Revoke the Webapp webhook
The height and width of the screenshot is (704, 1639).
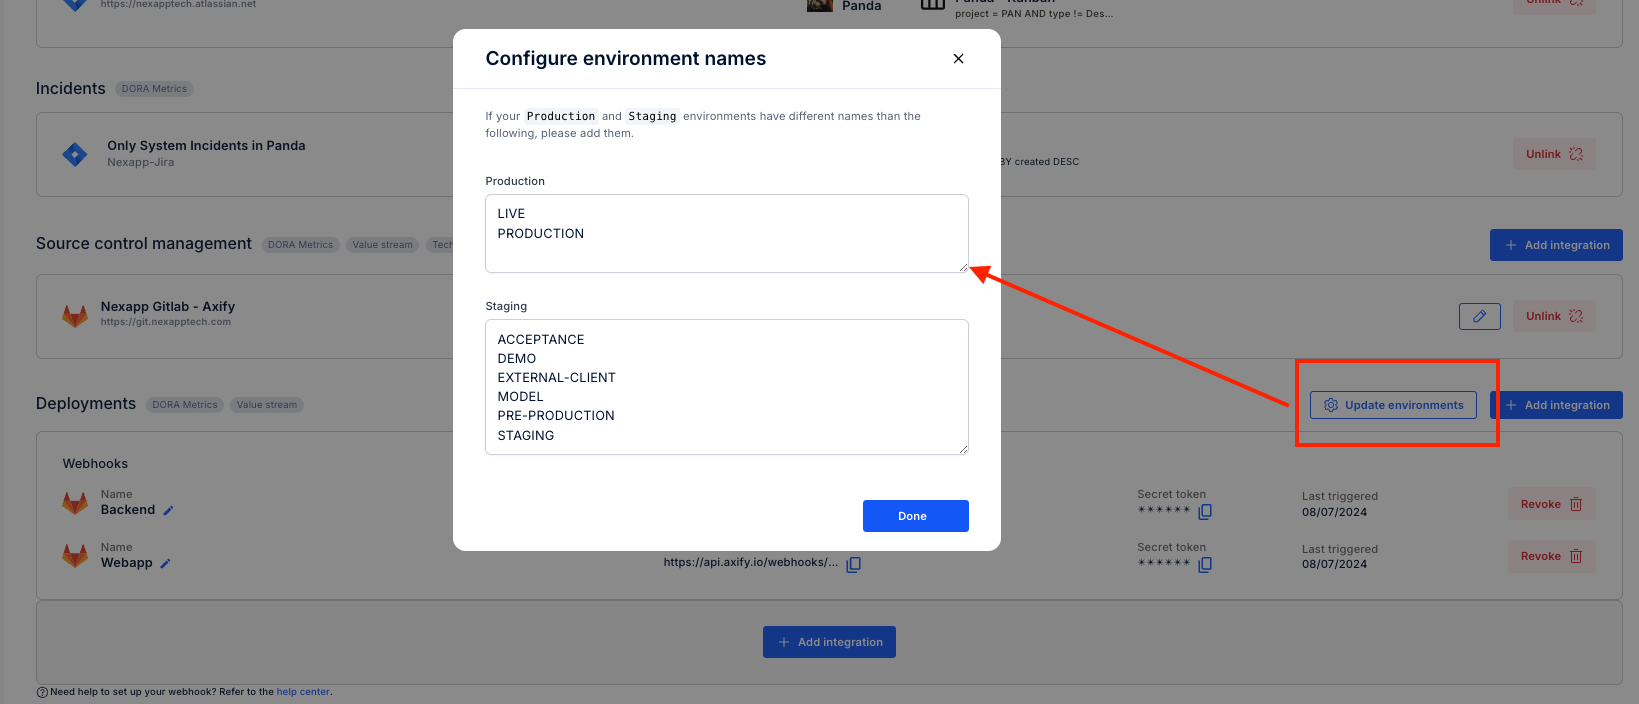[1551, 556]
